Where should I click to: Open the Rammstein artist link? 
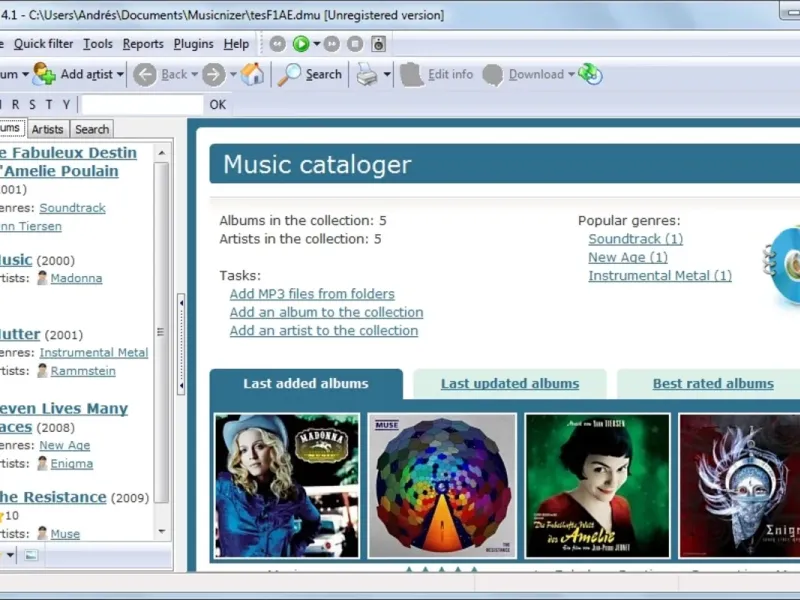(x=83, y=371)
